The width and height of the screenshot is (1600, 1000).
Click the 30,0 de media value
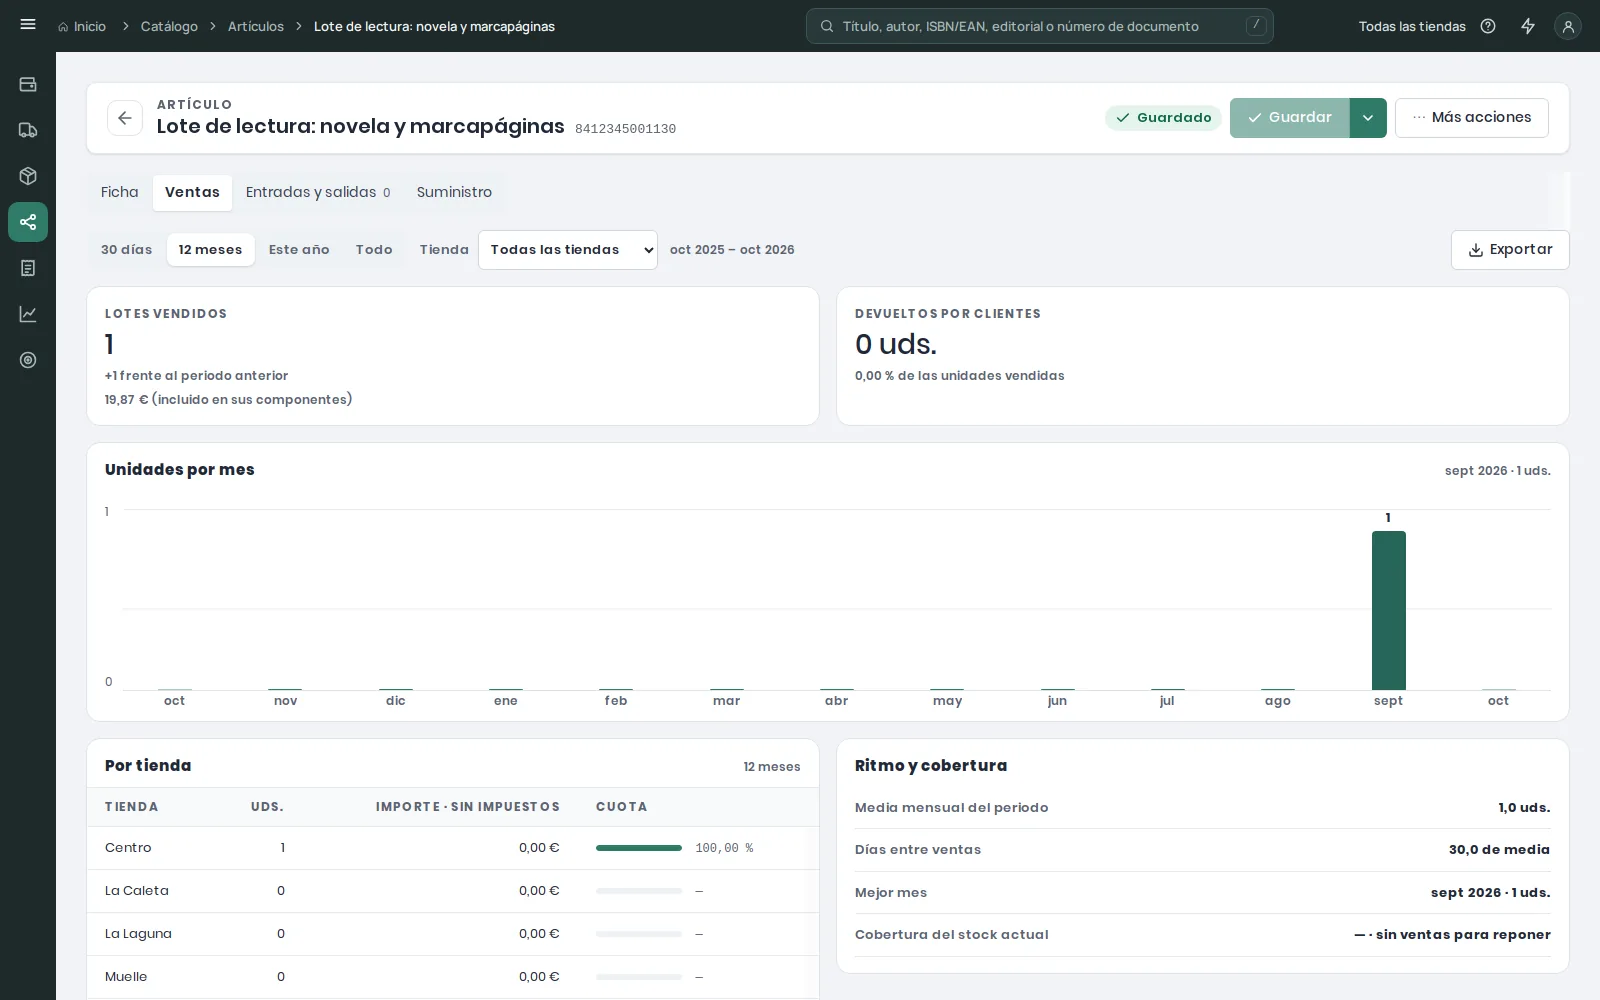click(x=1499, y=850)
